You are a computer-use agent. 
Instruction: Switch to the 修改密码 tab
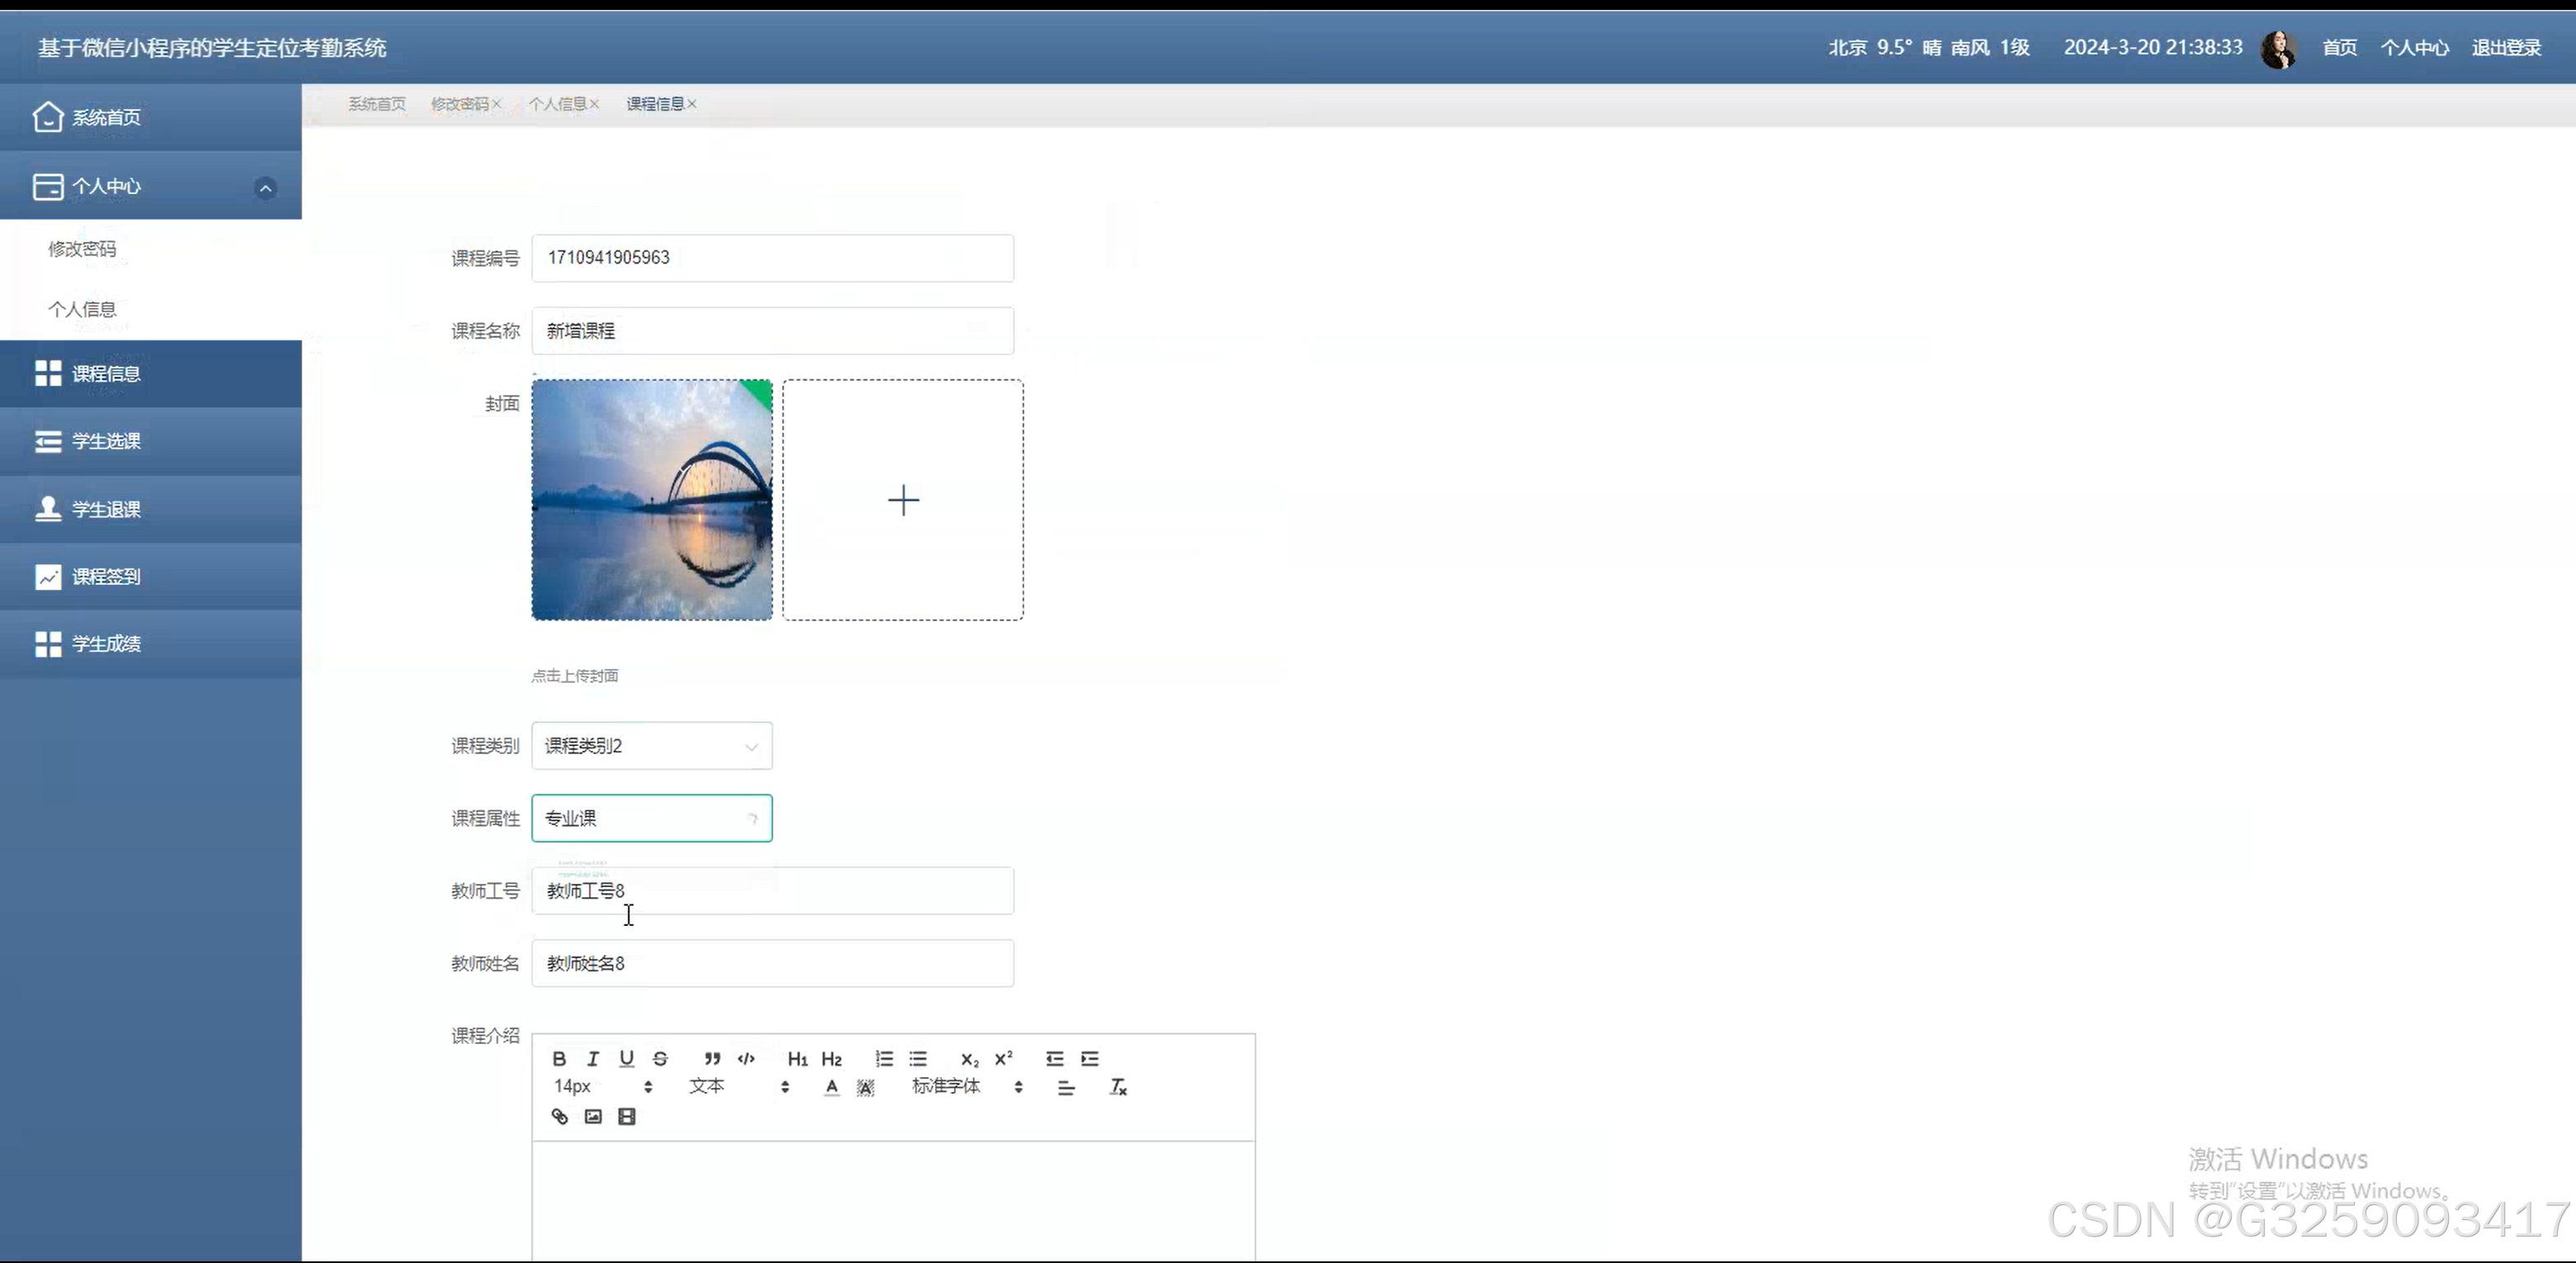click(x=459, y=104)
